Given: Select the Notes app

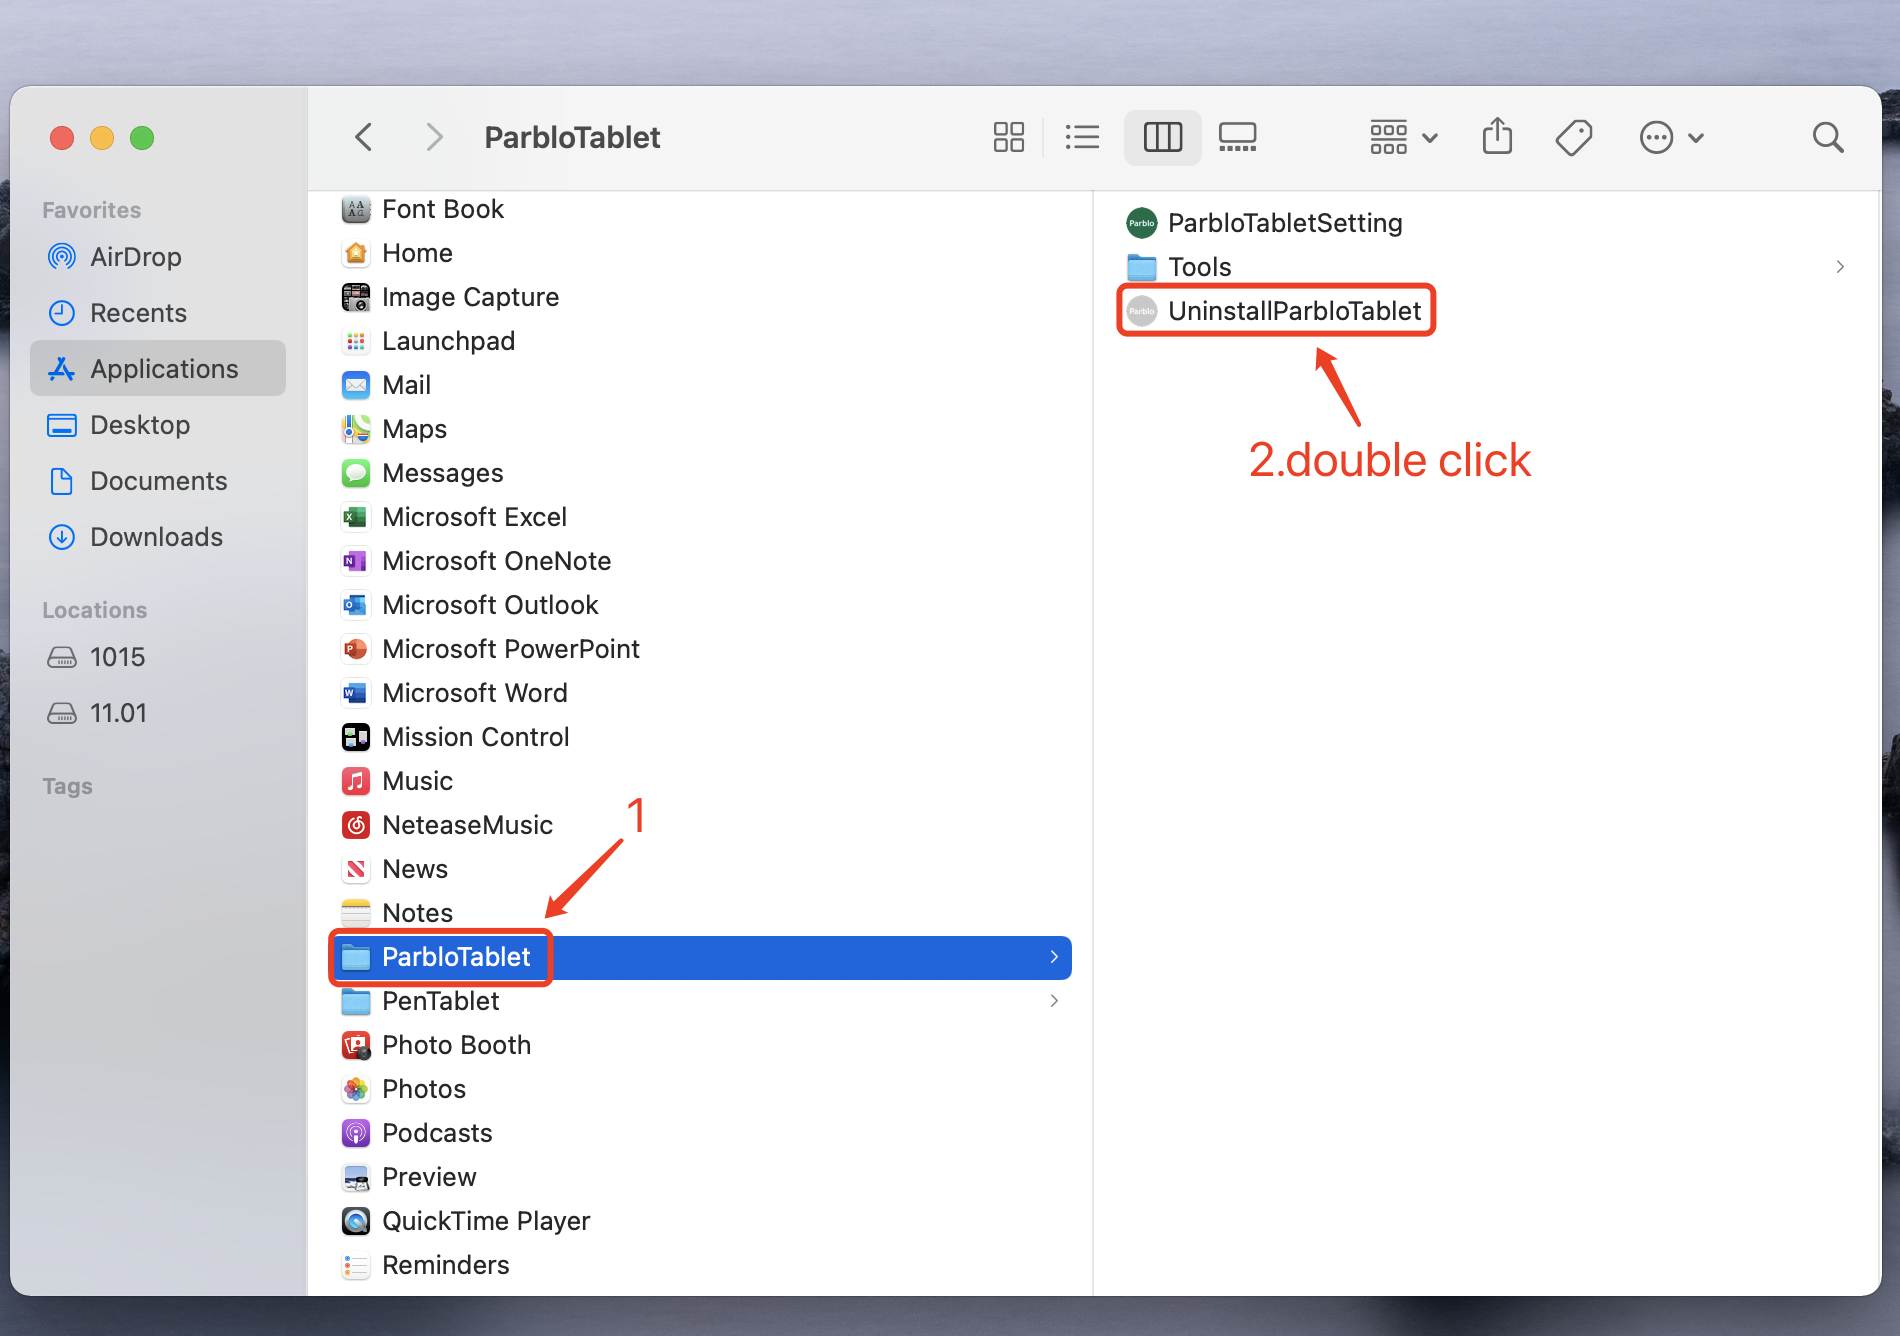Looking at the screenshot, I should 701,913.
